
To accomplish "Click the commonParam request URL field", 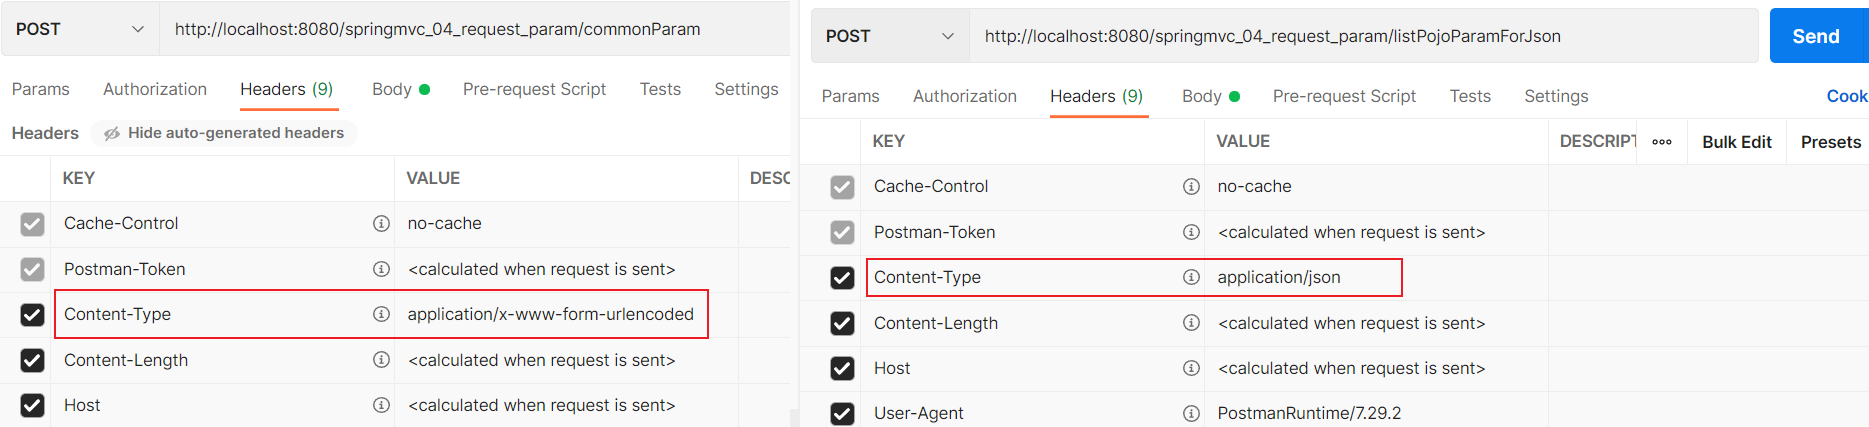I will (475, 29).
